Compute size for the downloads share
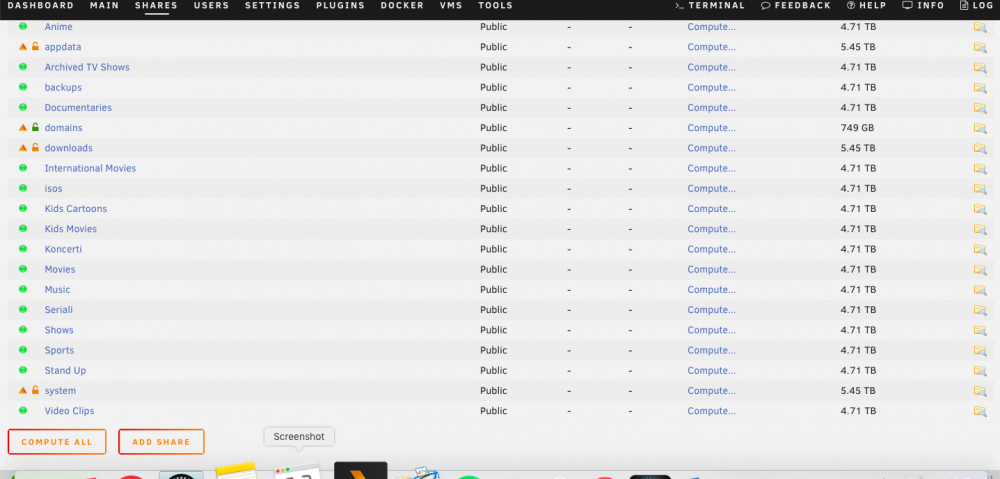 tap(711, 148)
